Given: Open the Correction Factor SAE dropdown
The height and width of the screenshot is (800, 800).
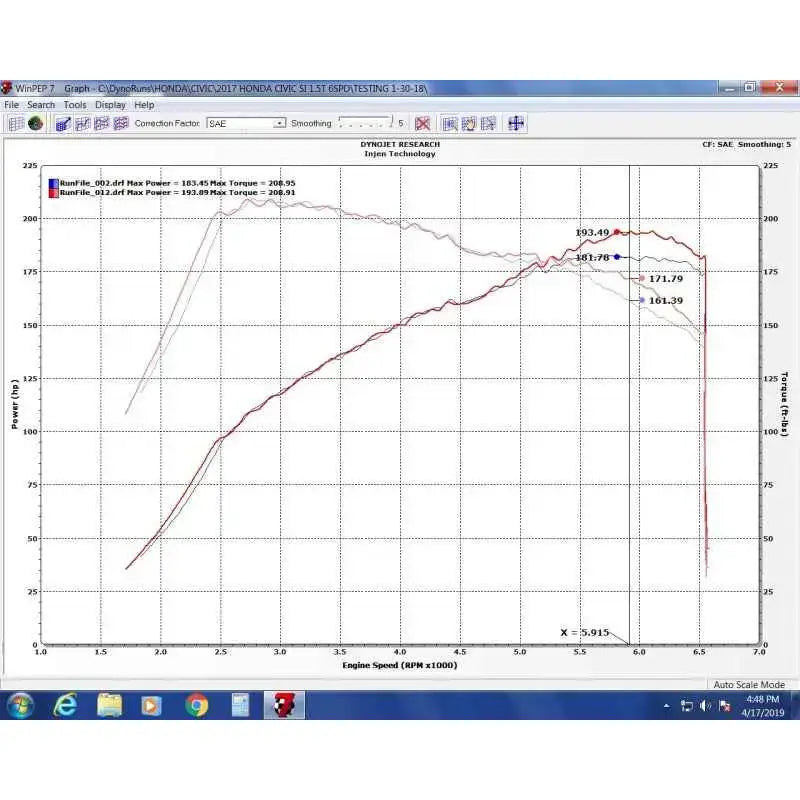Looking at the screenshot, I should [x=246, y=123].
